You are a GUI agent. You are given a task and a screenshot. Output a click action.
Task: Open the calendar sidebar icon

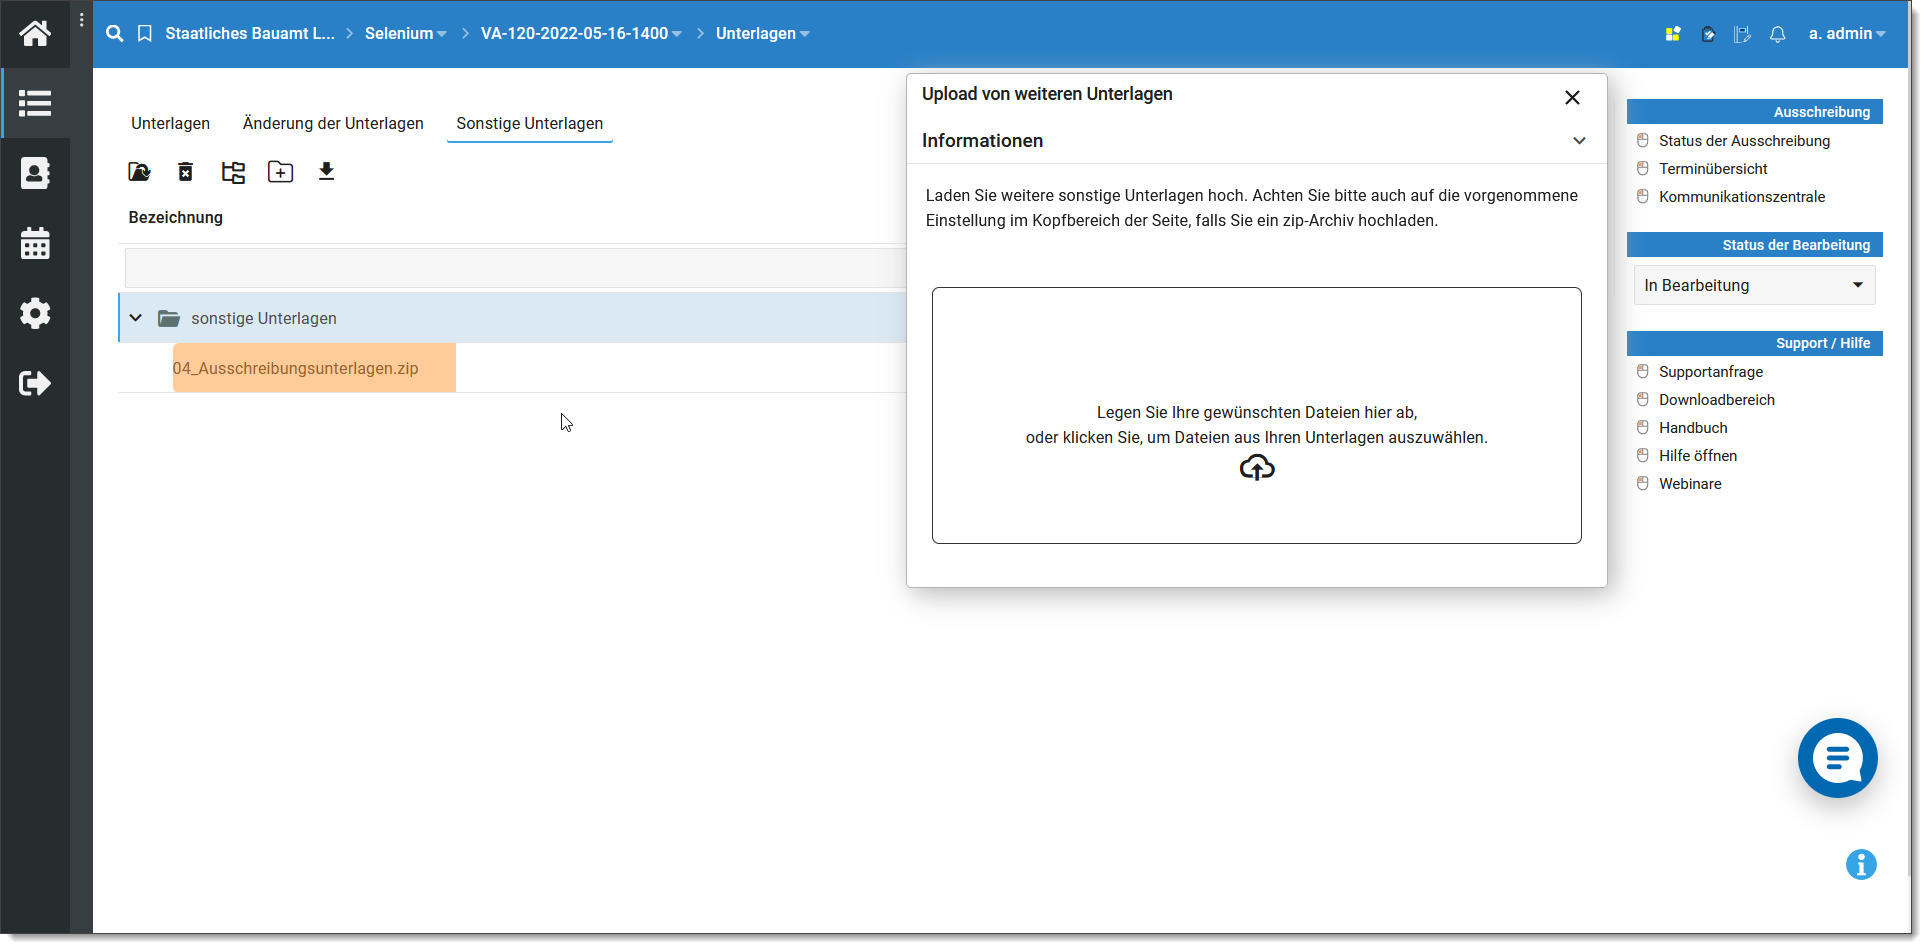(35, 243)
